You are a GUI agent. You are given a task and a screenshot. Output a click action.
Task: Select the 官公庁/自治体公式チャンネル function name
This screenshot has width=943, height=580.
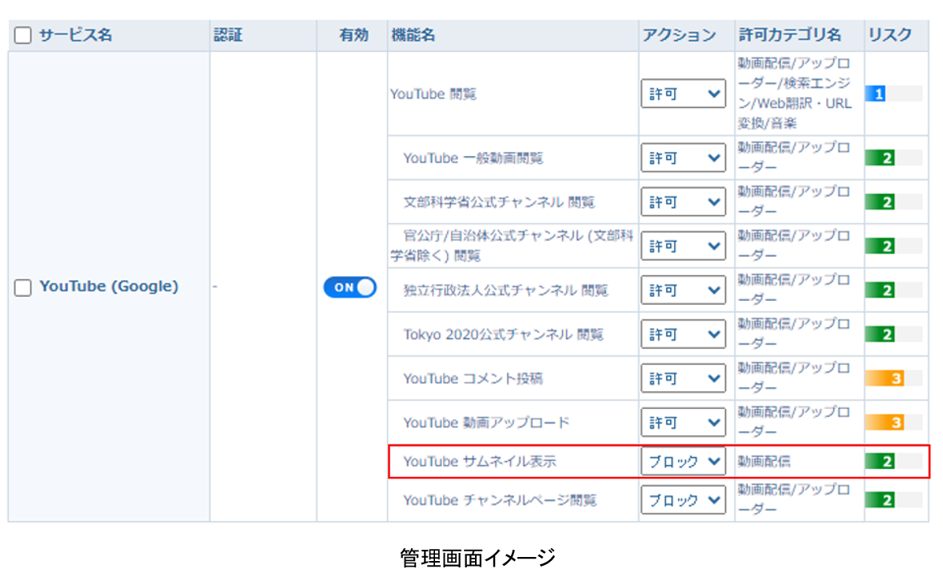[512, 245]
